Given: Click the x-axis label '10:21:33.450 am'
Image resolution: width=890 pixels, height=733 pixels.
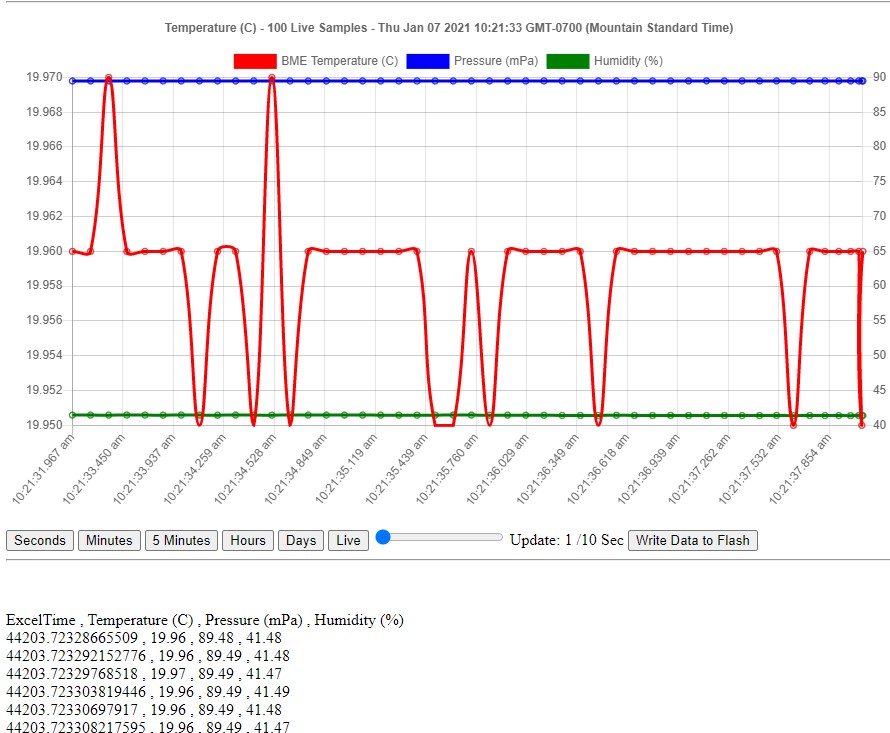Looking at the screenshot, I should pyautogui.click(x=94, y=469).
